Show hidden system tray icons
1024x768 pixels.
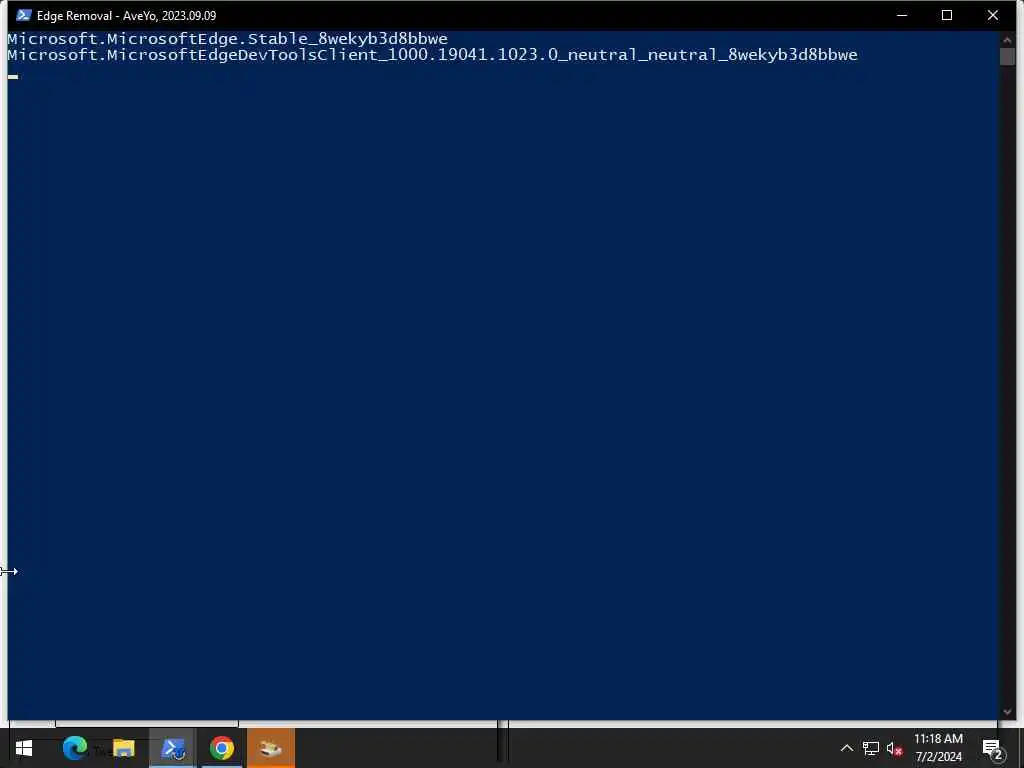pyautogui.click(x=846, y=748)
